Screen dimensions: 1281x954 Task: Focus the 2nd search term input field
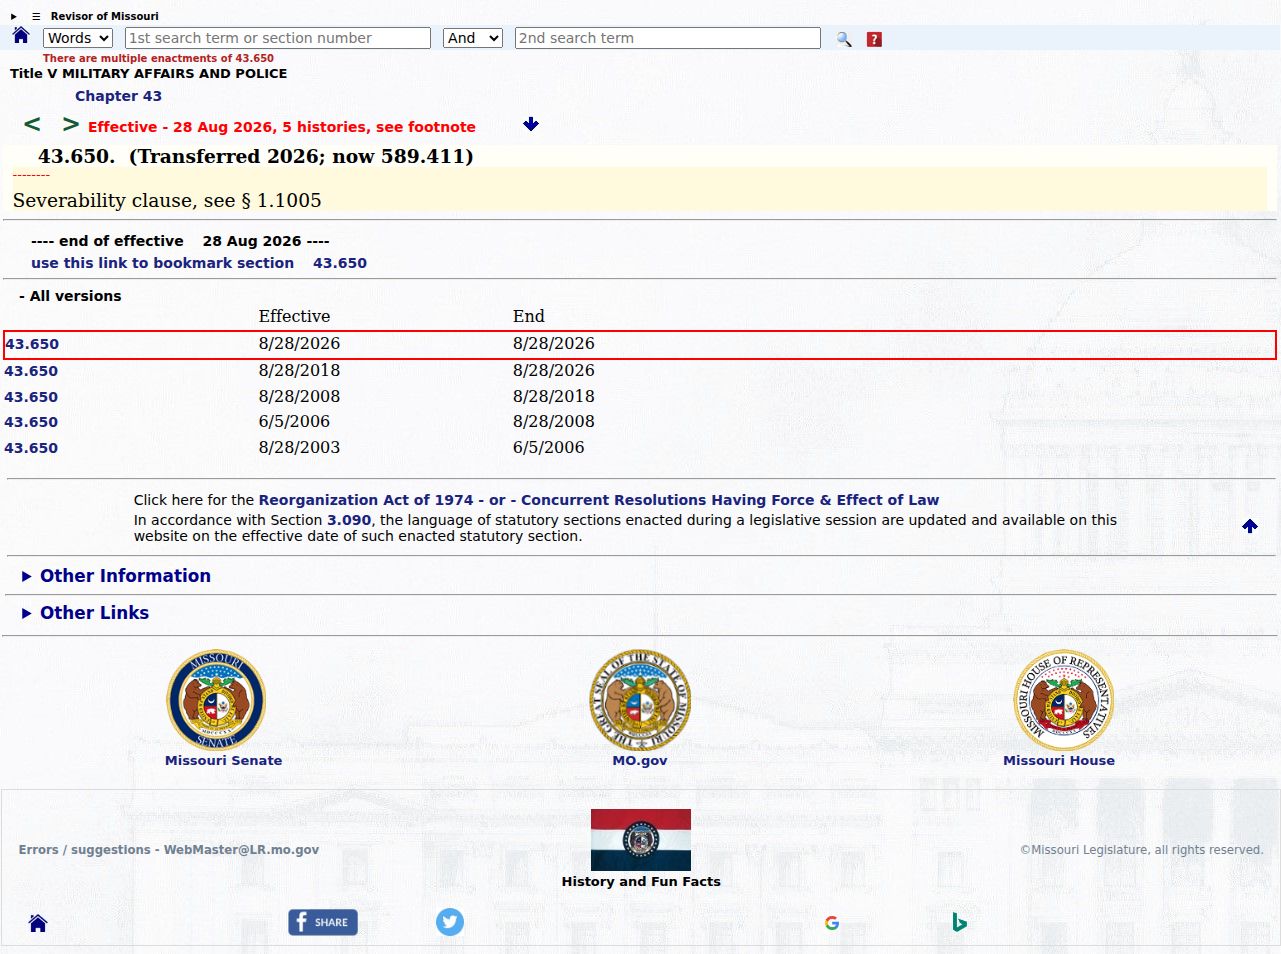[x=668, y=38]
